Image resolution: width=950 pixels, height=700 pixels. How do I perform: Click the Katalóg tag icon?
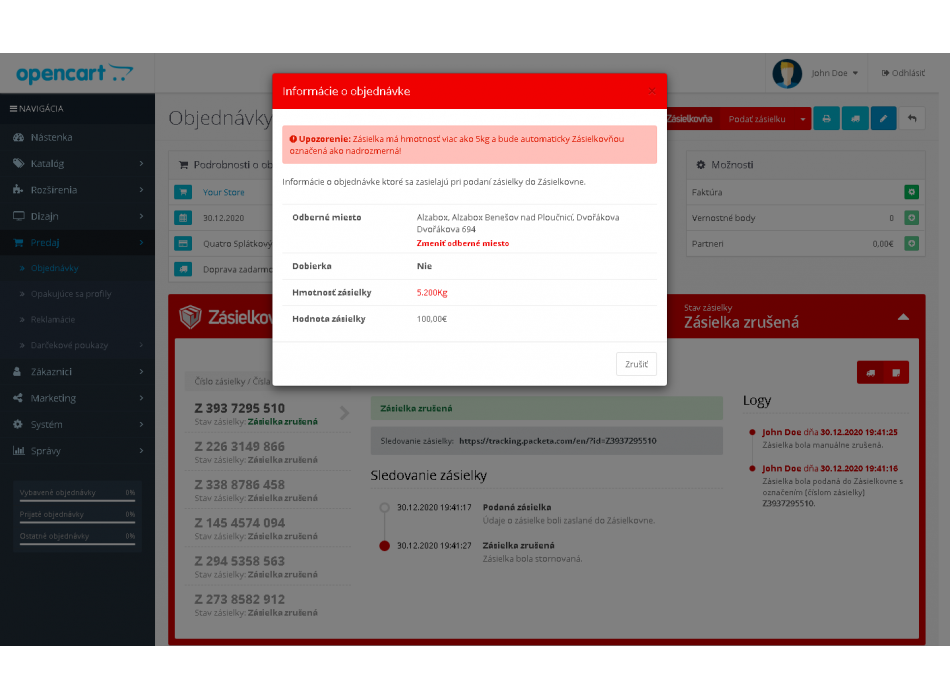pos(18,164)
